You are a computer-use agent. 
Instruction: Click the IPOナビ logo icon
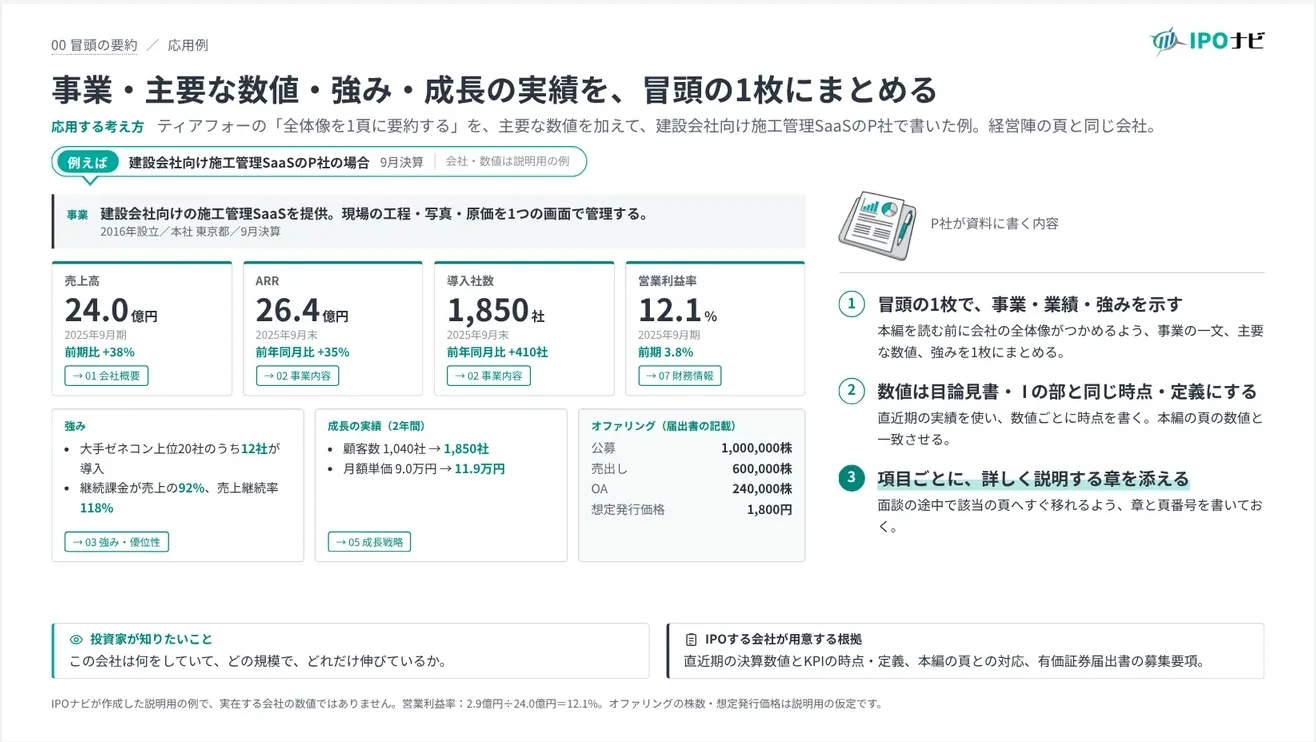point(1166,41)
